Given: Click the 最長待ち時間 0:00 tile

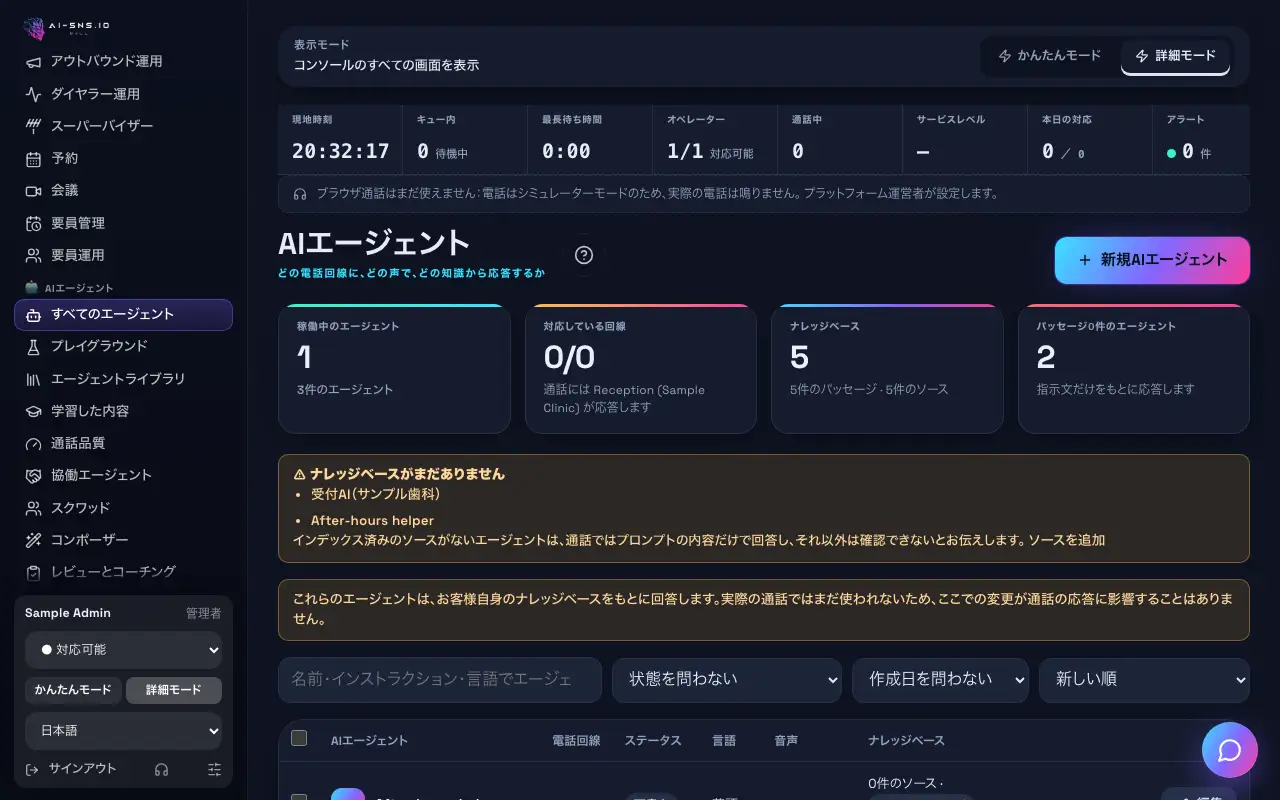Looking at the screenshot, I should 590,140.
